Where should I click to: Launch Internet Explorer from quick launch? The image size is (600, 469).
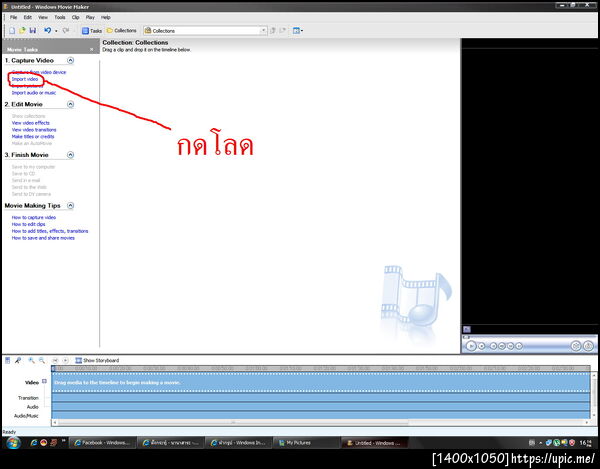[x=34, y=443]
